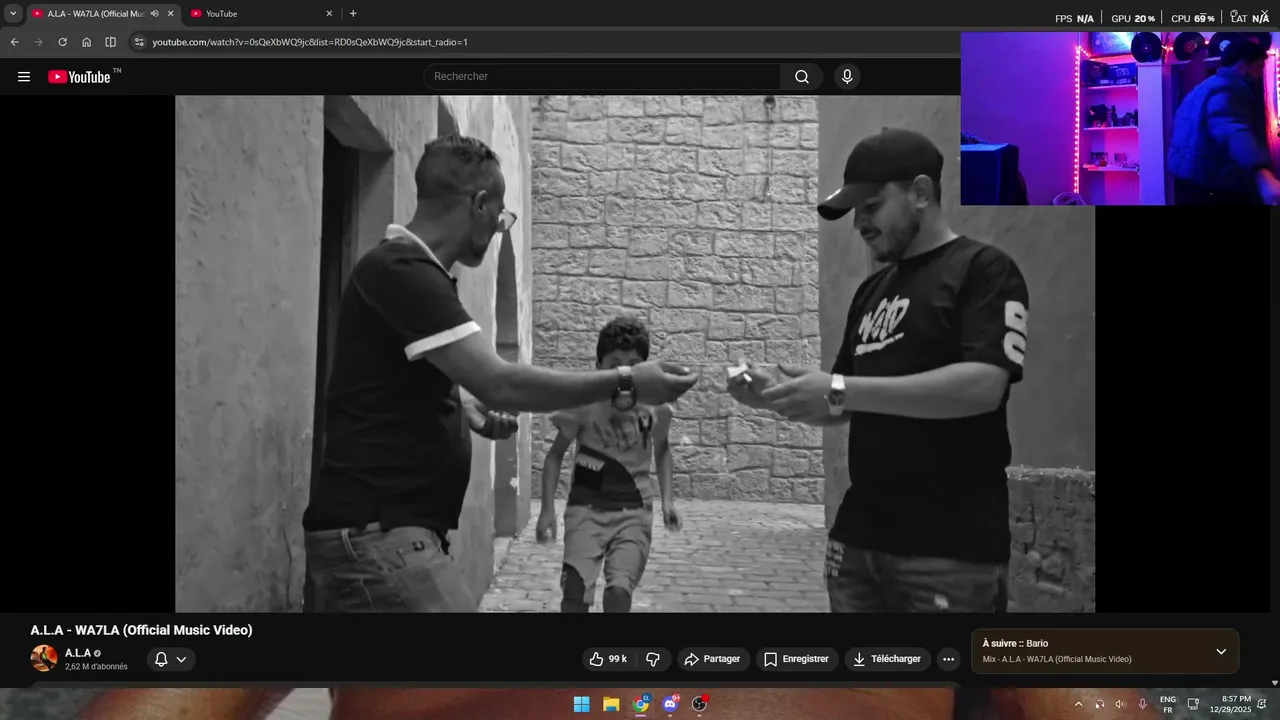Like the video with thumbs-up 99 k

pyautogui.click(x=608, y=659)
